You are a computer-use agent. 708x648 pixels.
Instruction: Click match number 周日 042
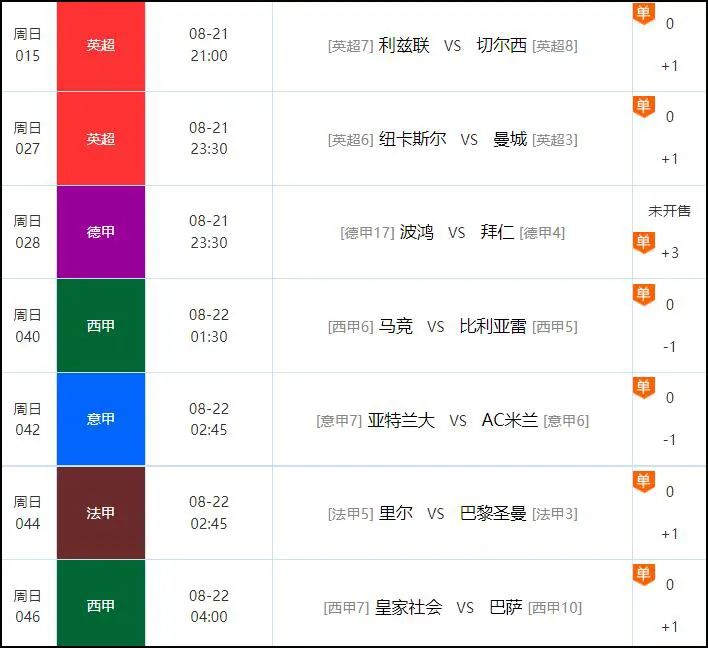coord(27,419)
